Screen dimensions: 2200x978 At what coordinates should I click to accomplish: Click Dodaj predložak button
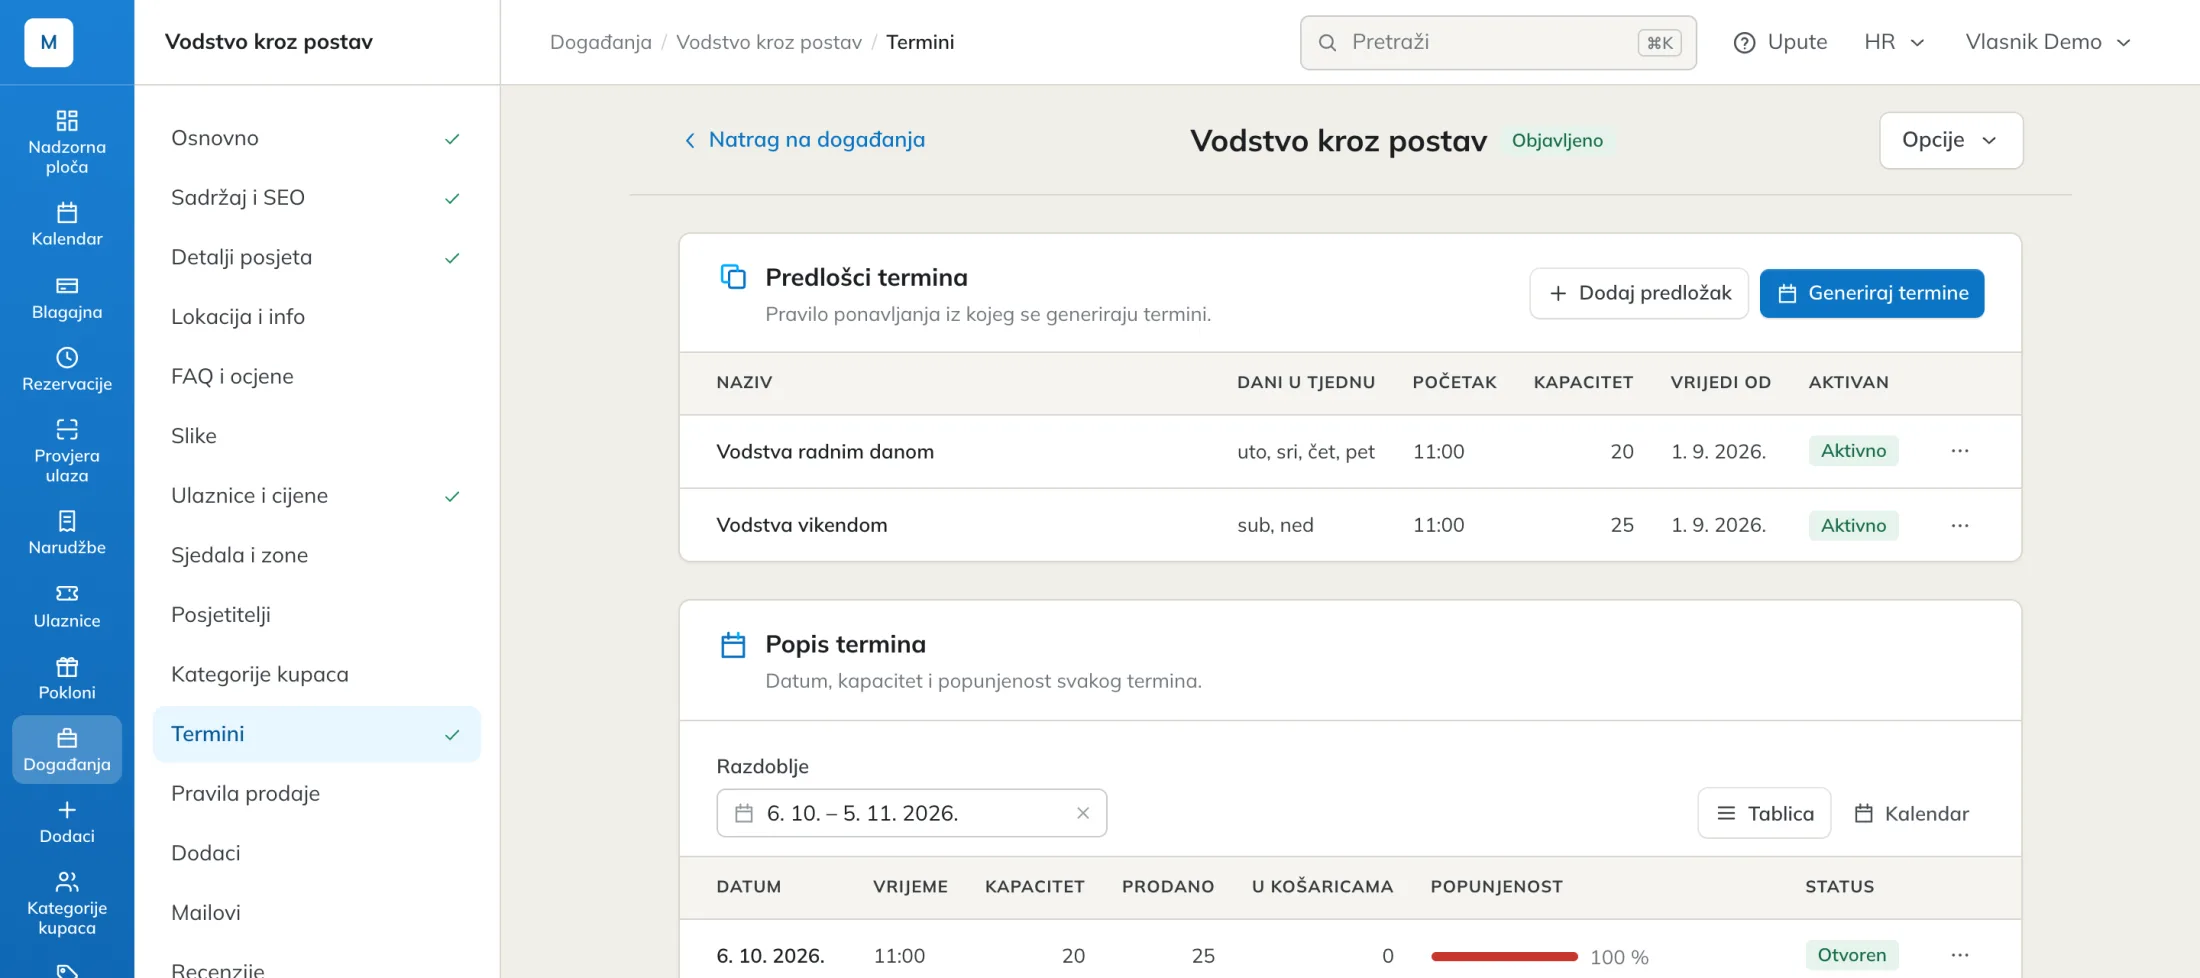pos(1638,293)
